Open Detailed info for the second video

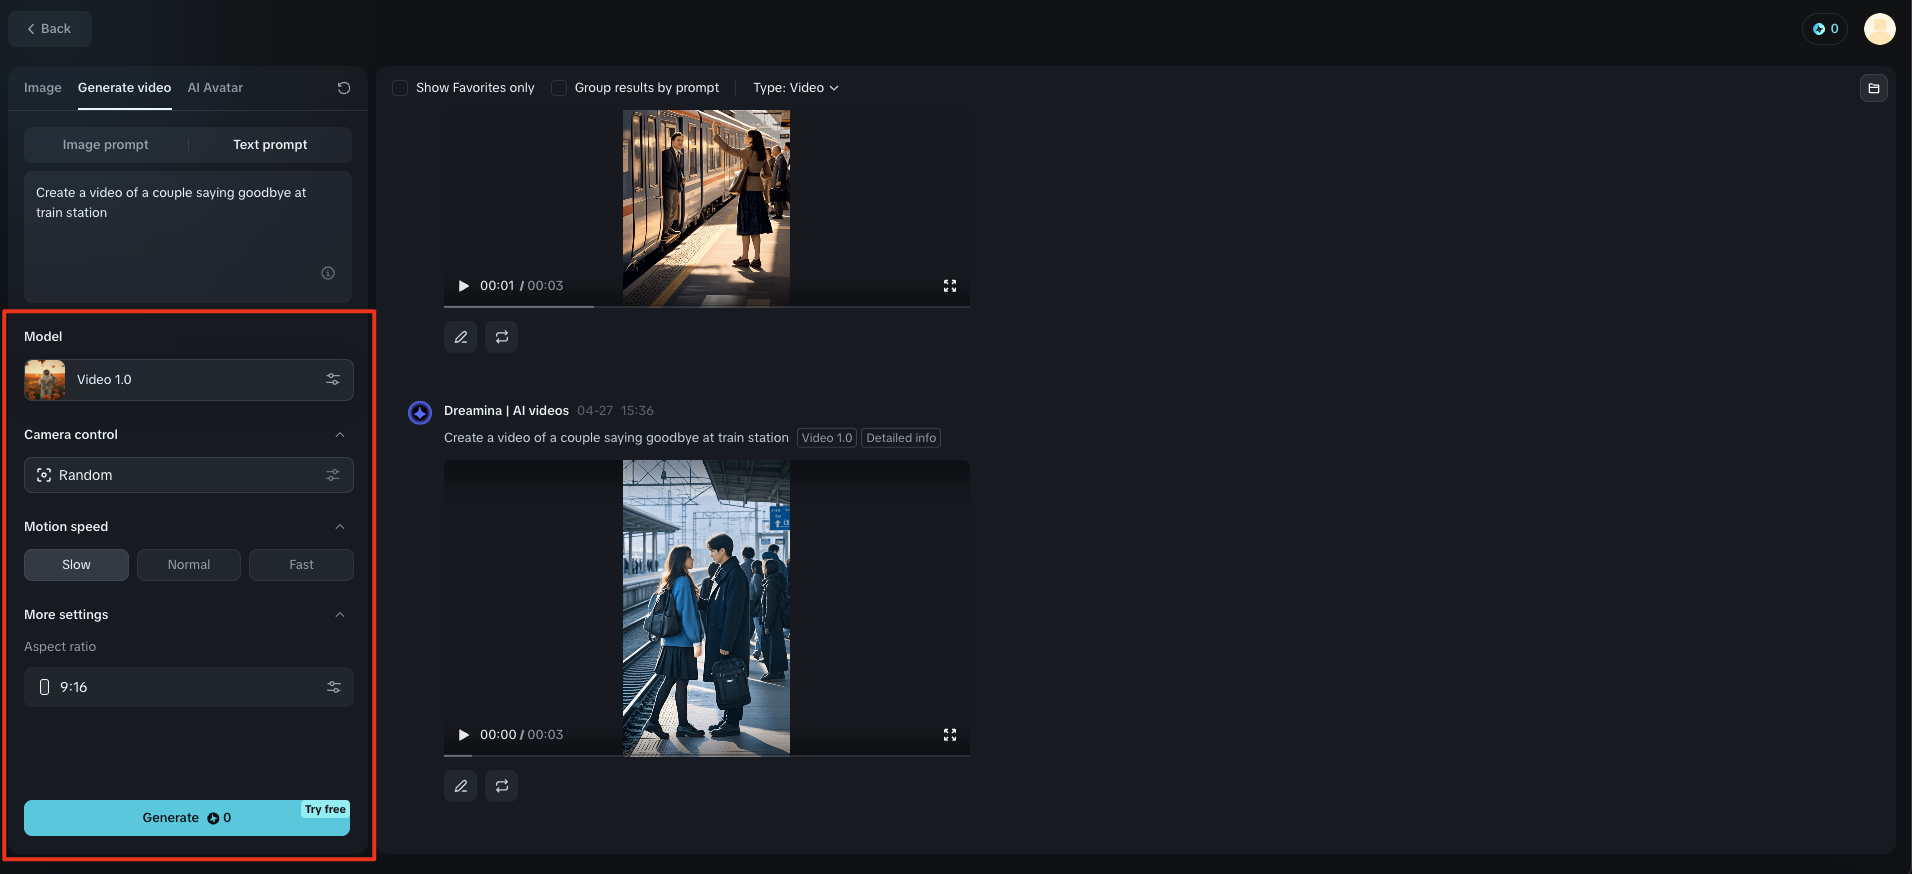pyautogui.click(x=901, y=438)
